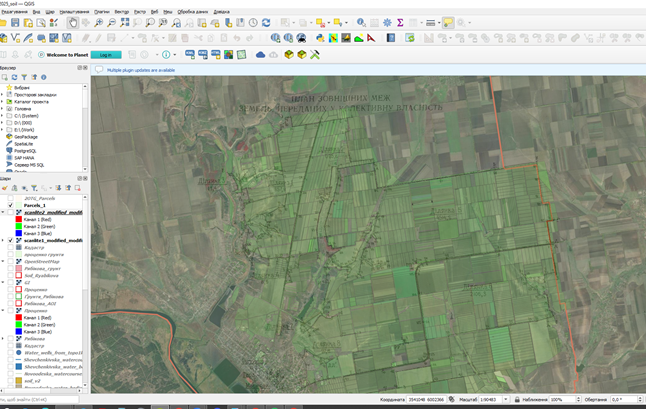Click the Refresh map icon
The width and height of the screenshot is (646, 409).
point(266,22)
